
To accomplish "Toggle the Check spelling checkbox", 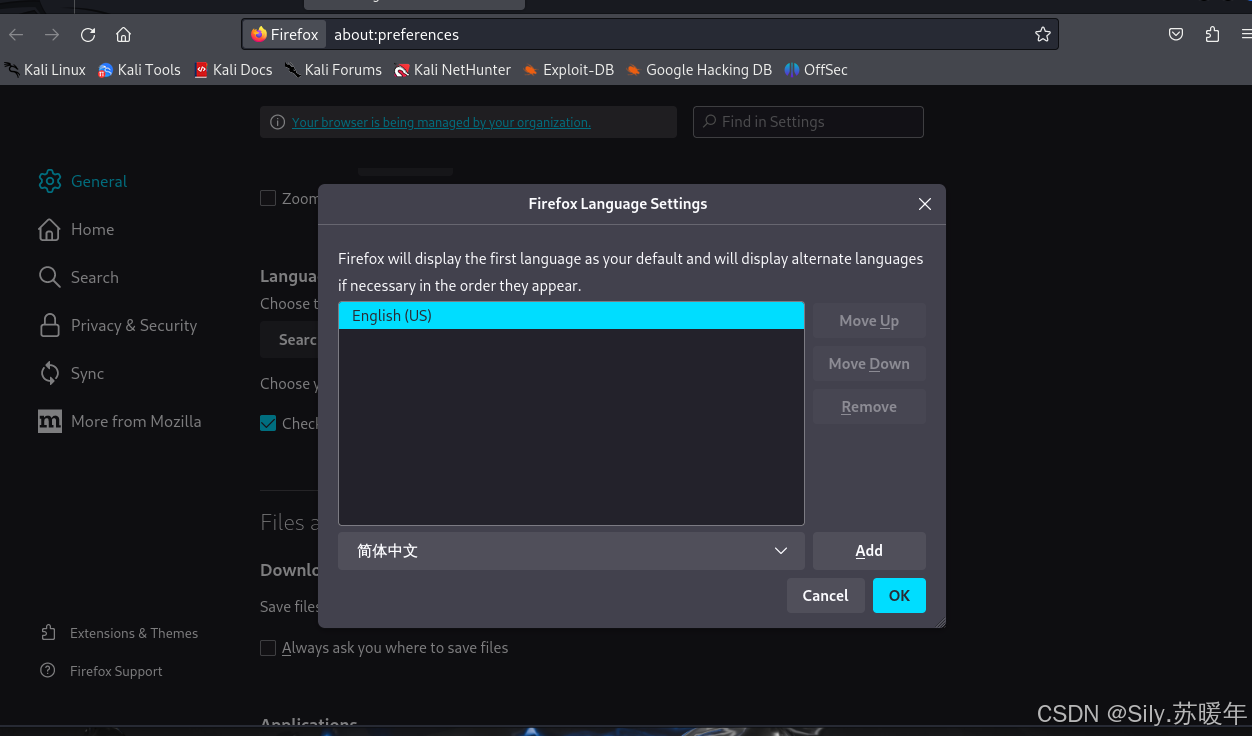I will click(x=268, y=423).
